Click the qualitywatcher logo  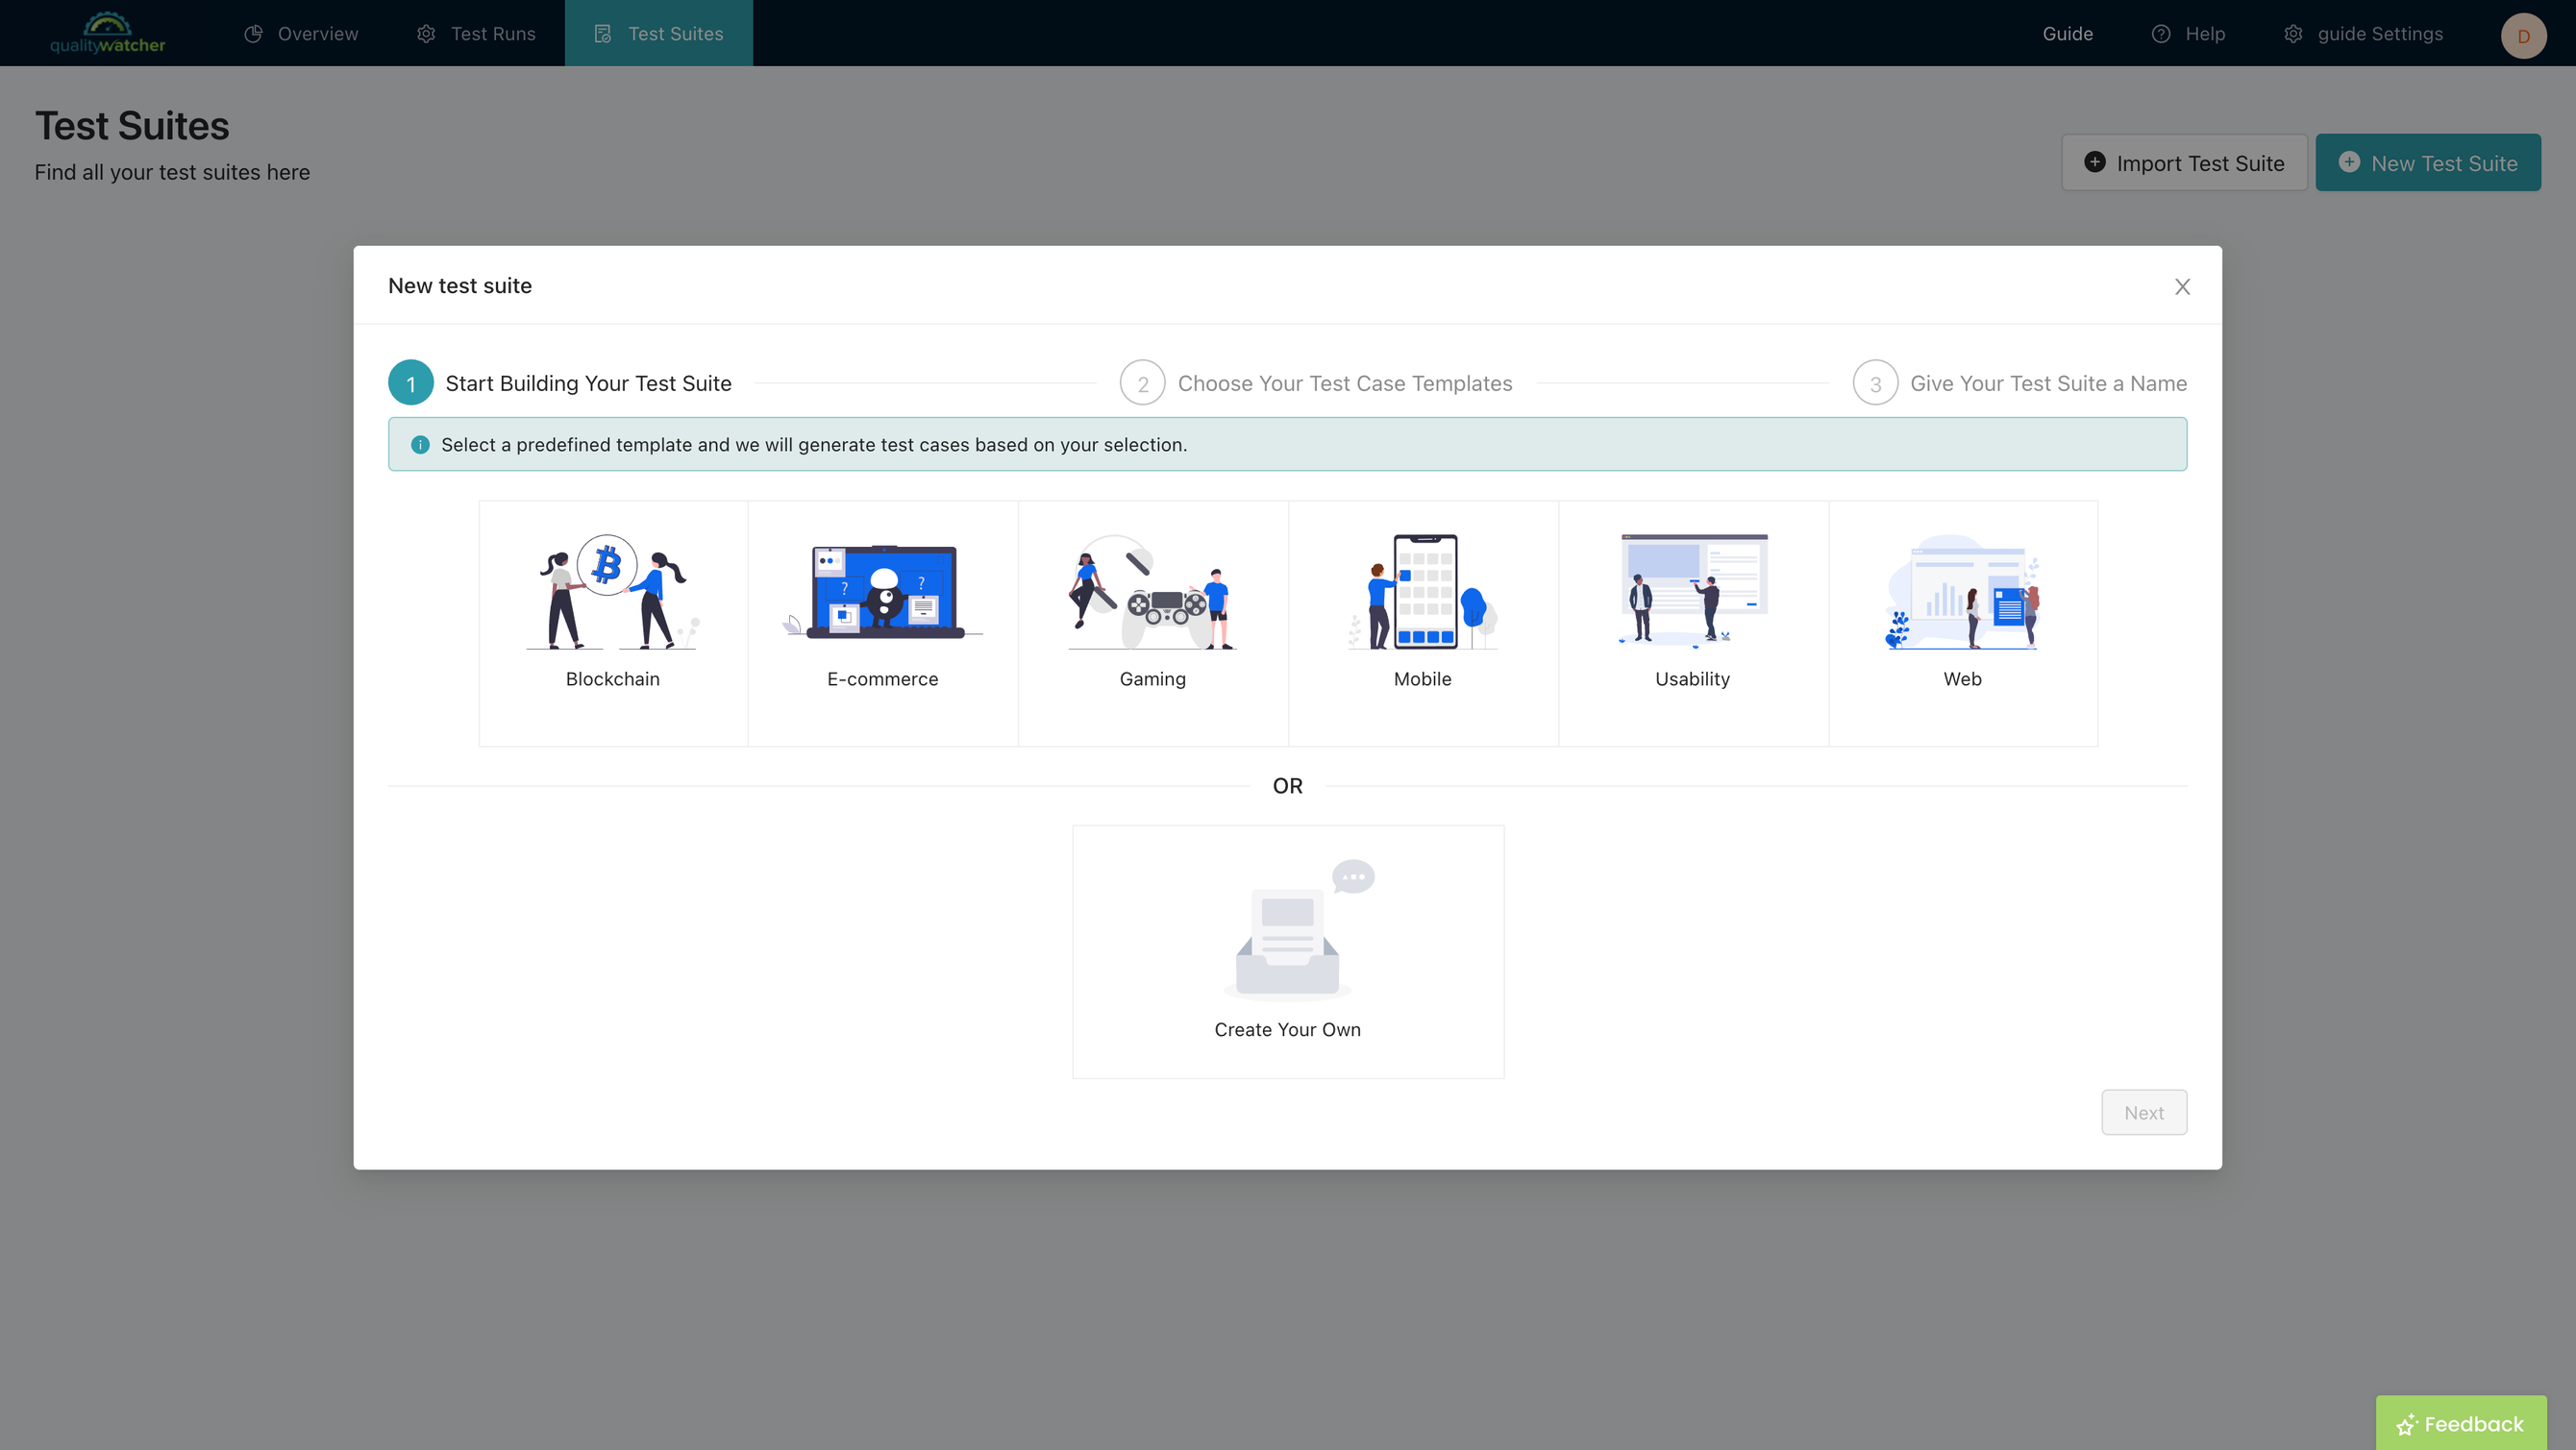pos(108,33)
